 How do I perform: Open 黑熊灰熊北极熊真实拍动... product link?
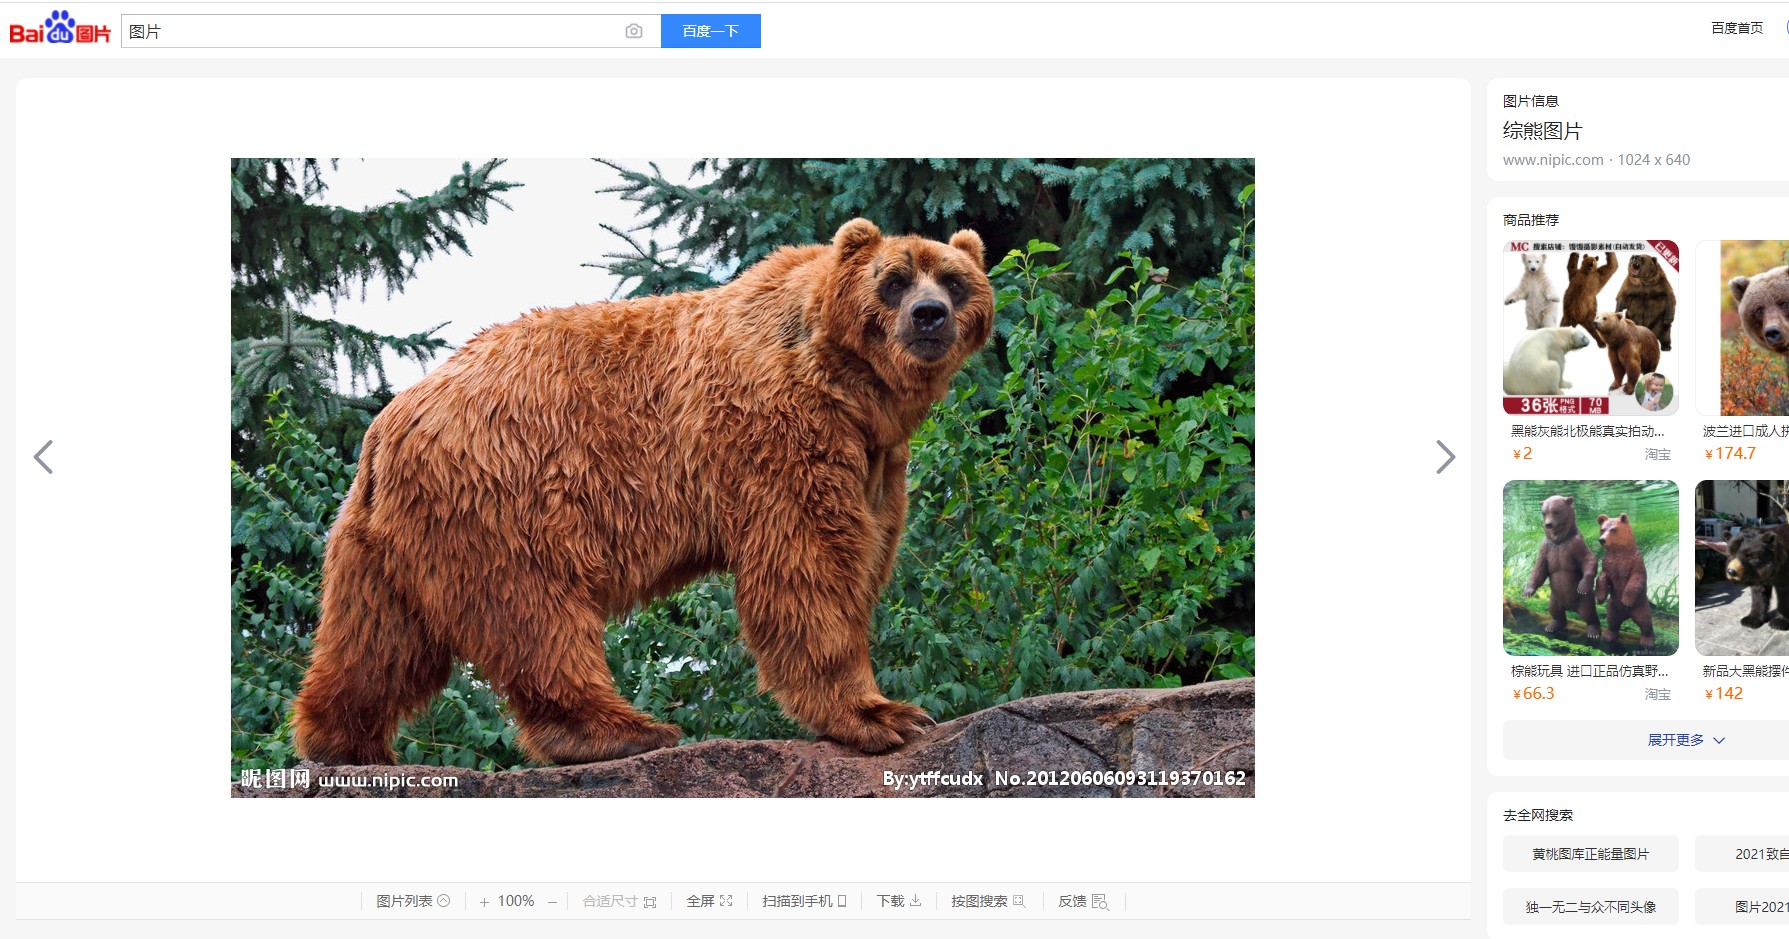[1588, 431]
